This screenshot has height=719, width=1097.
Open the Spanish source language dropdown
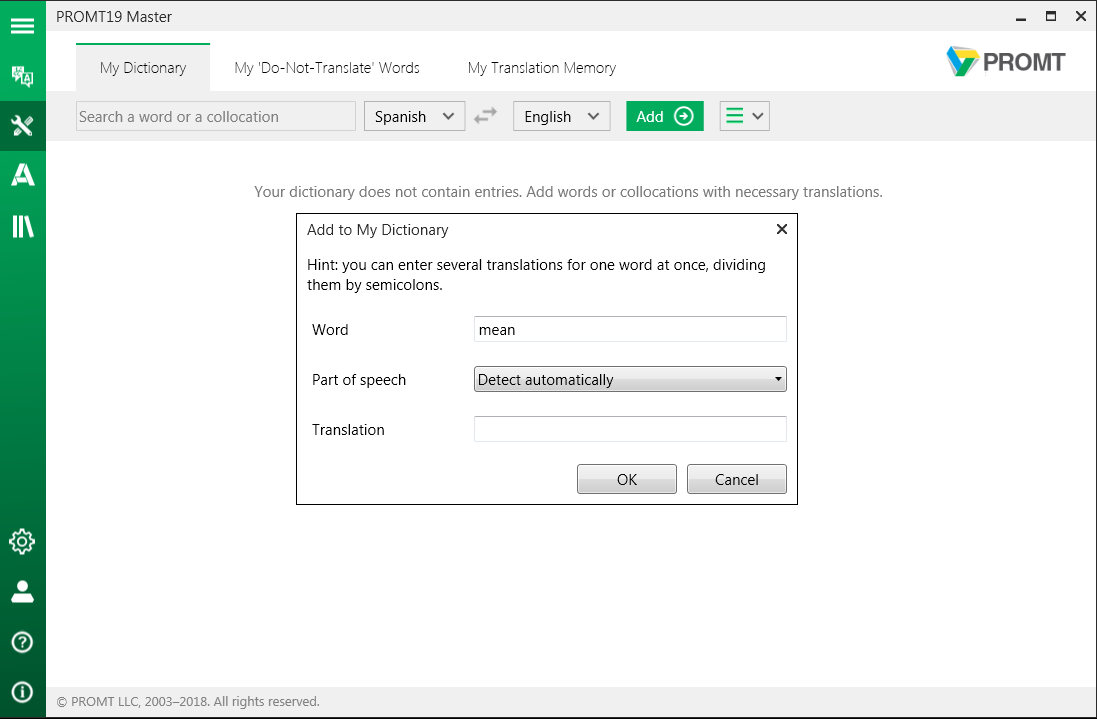[414, 116]
